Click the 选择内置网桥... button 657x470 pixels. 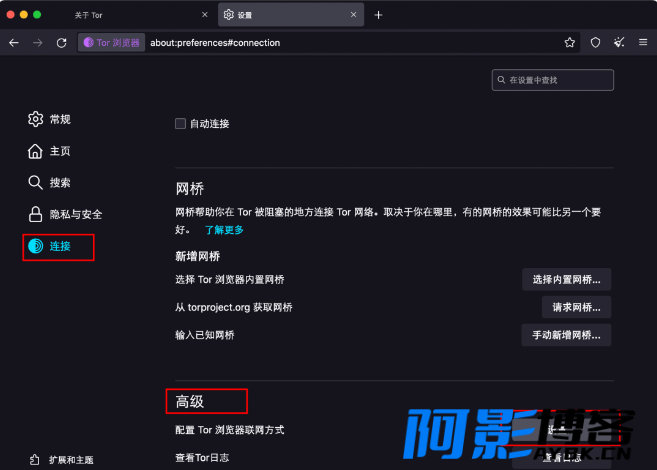point(566,279)
